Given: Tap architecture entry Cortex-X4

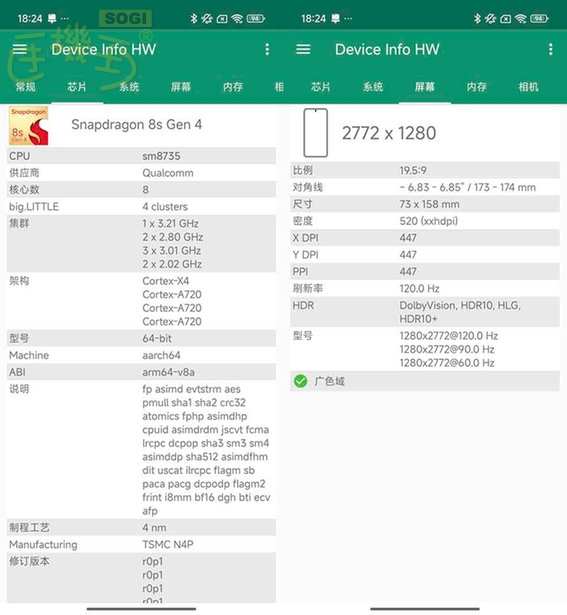Looking at the screenshot, I should click(166, 281).
